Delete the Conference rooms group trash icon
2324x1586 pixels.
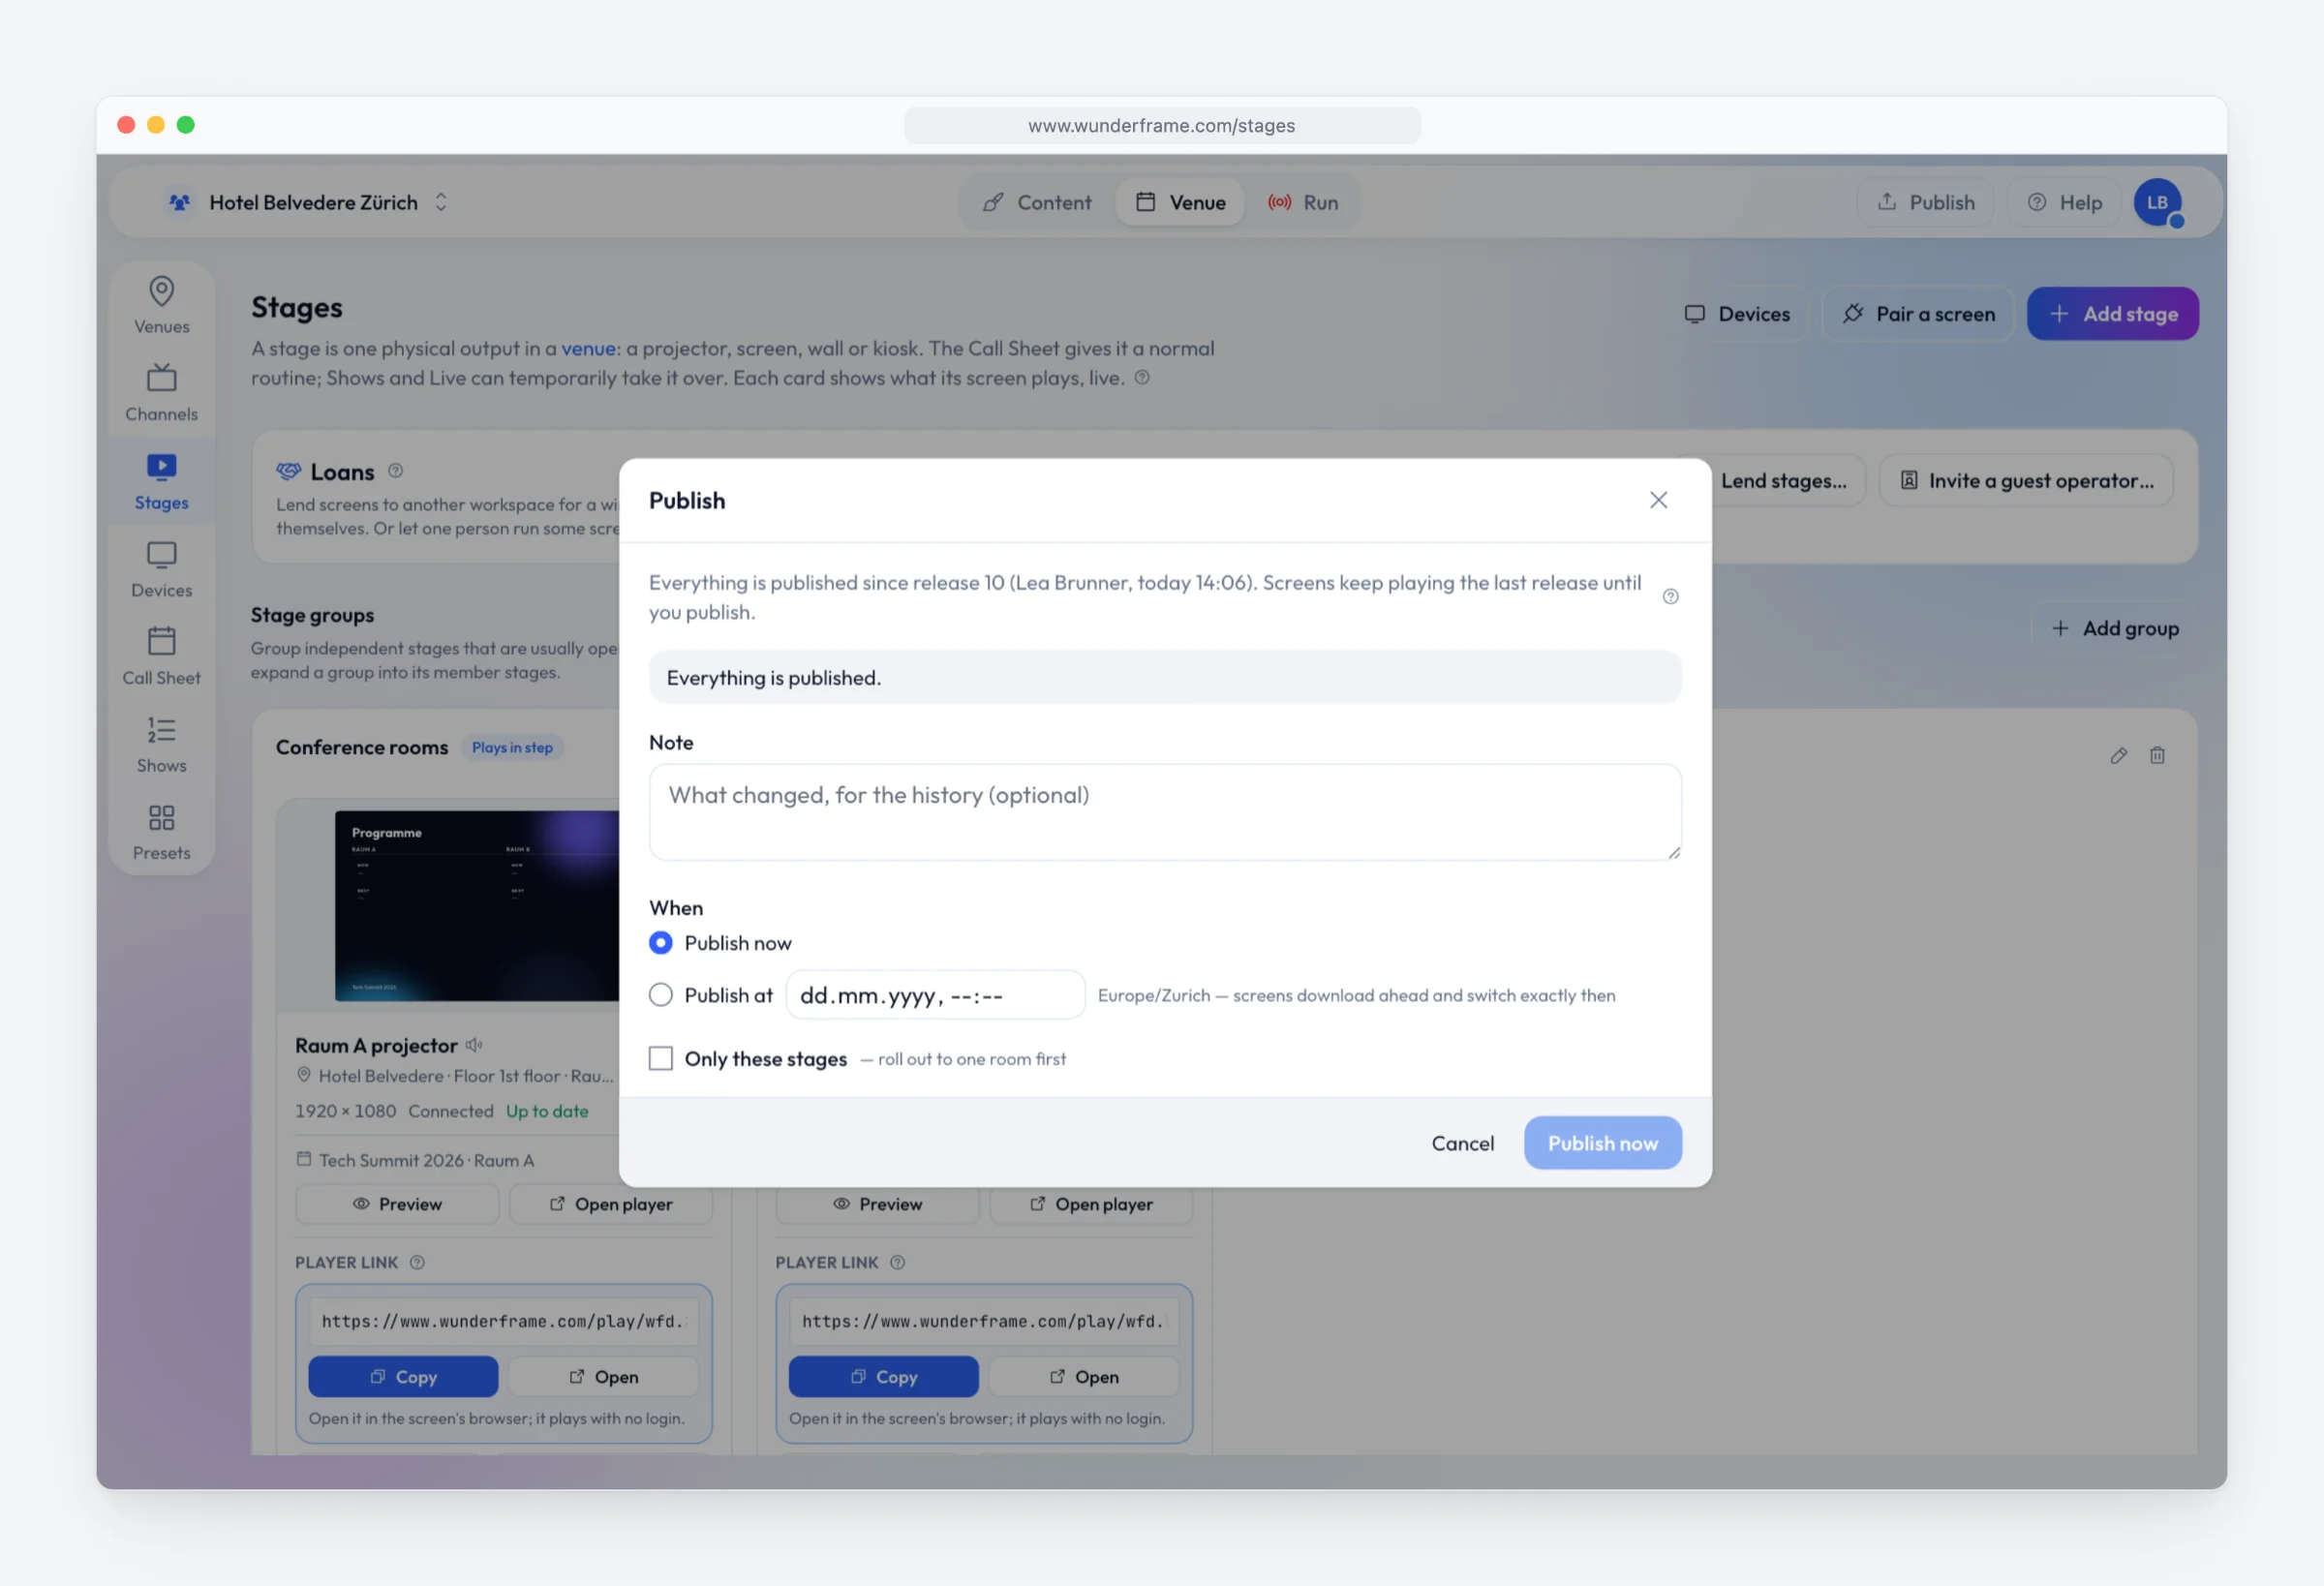(2157, 755)
